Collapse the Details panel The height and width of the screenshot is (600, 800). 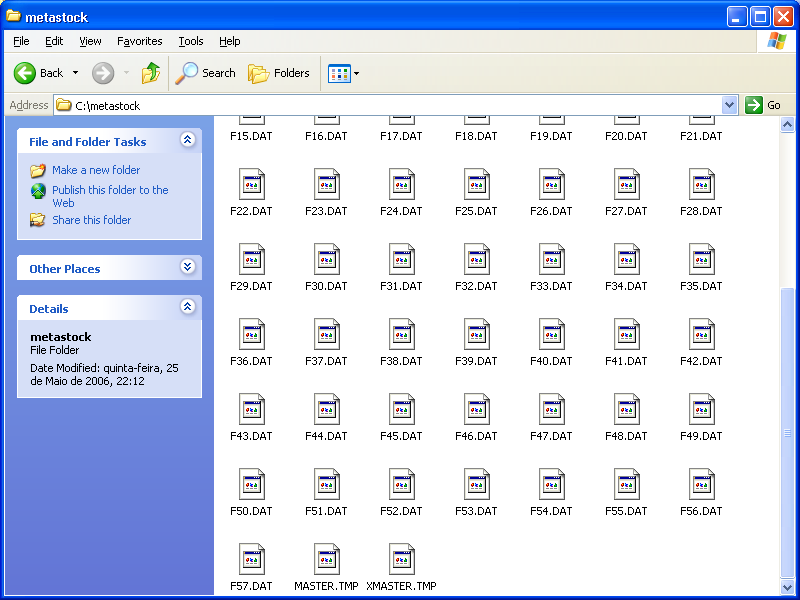point(187,308)
